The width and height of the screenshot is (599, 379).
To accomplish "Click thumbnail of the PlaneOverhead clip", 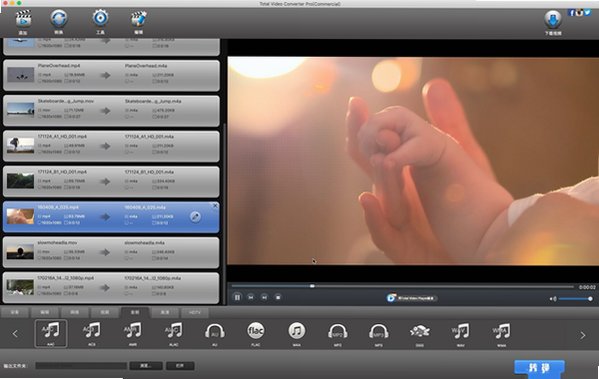I will tap(21, 76).
